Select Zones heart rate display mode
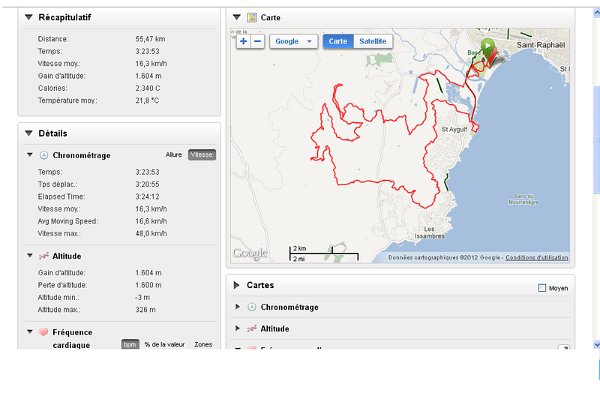The height and width of the screenshot is (420, 600). coord(203,344)
